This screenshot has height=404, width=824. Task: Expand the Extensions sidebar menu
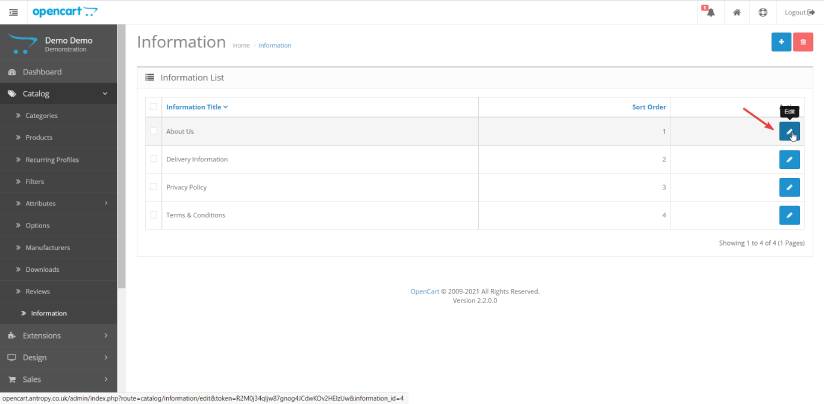tap(58, 335)
